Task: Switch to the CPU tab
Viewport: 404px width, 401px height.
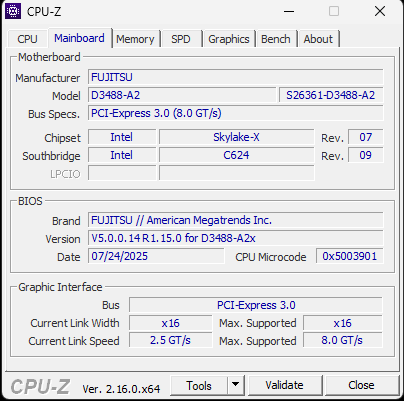Action: tap(27, 39)
